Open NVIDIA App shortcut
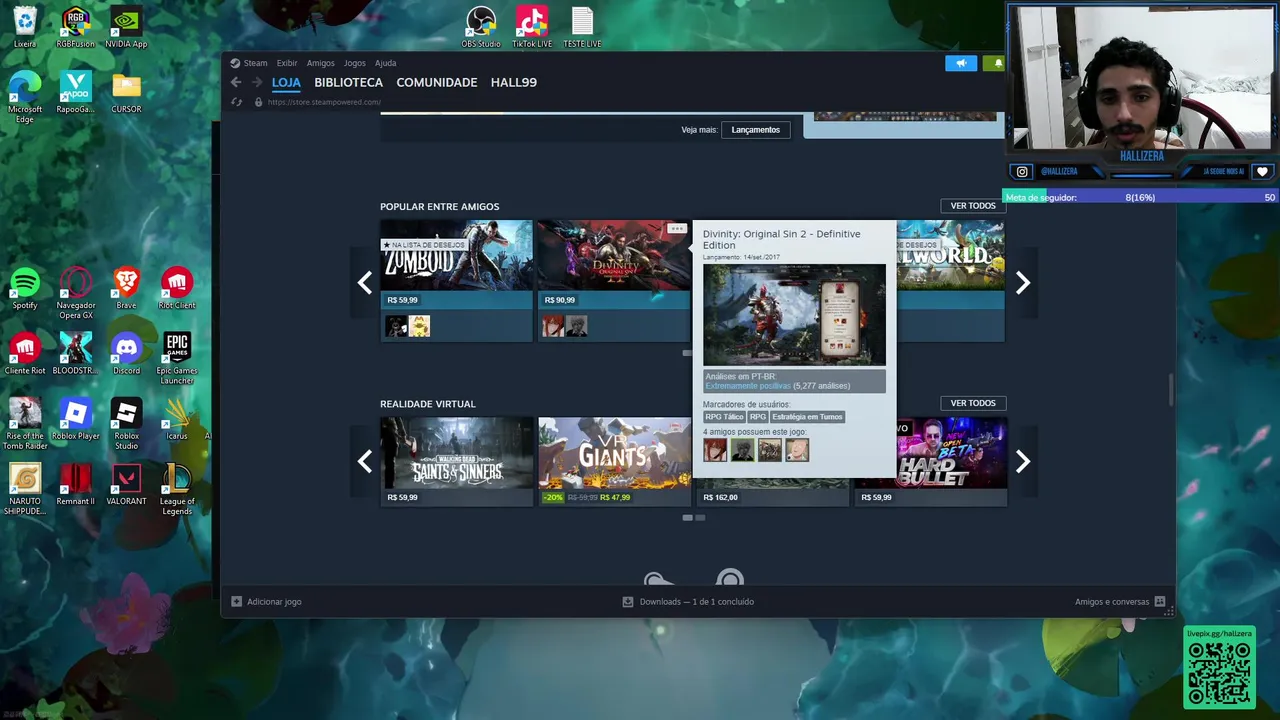This screenshot has width=1280, height=720. pos(126,28)
